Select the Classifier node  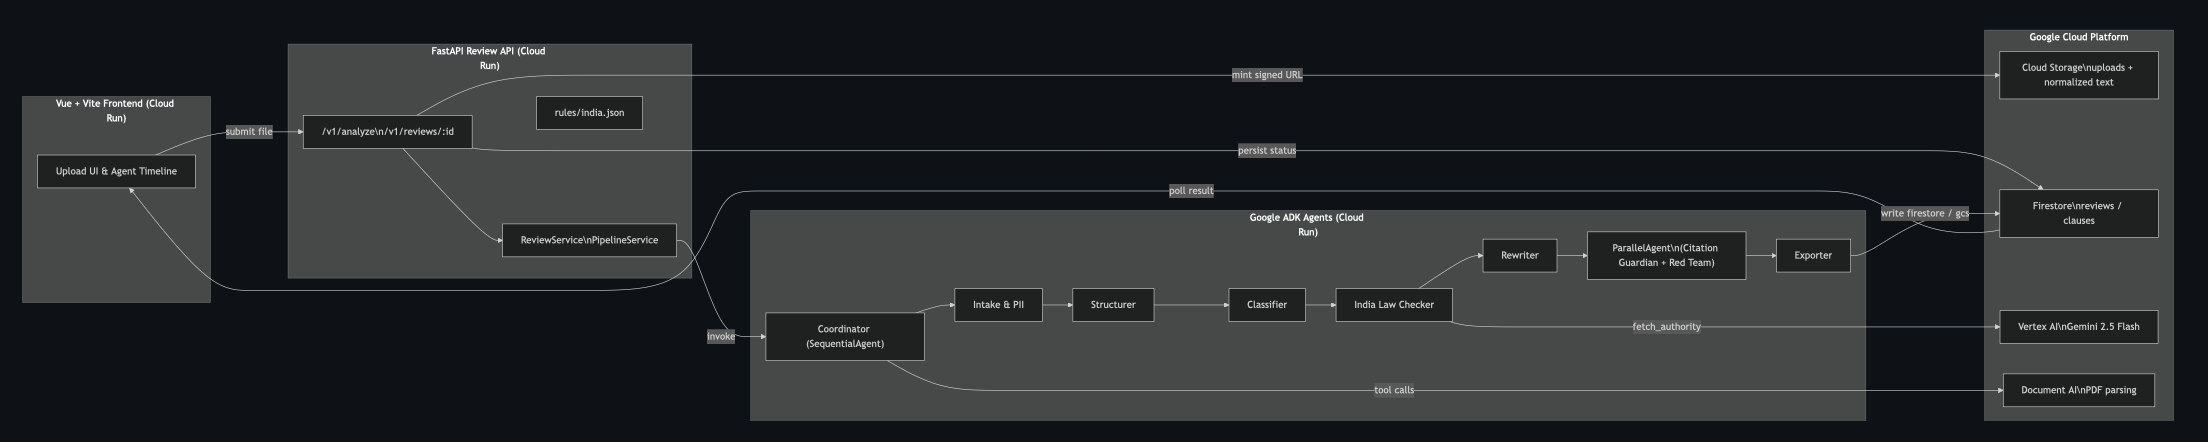(1267, 305)
